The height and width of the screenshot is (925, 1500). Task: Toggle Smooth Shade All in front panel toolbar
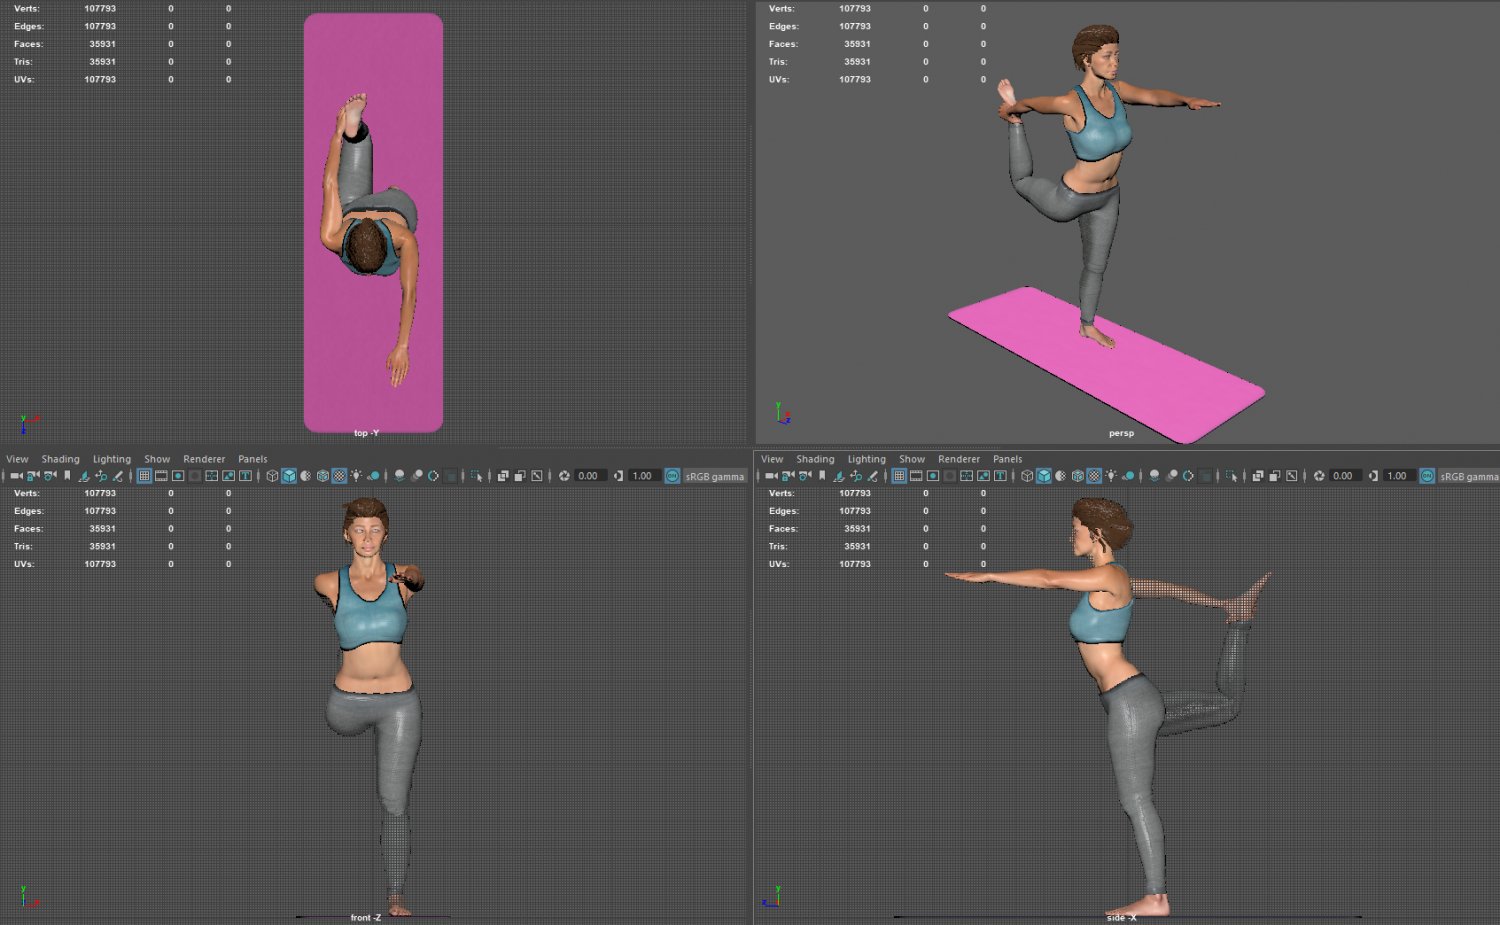pos(289,476)
